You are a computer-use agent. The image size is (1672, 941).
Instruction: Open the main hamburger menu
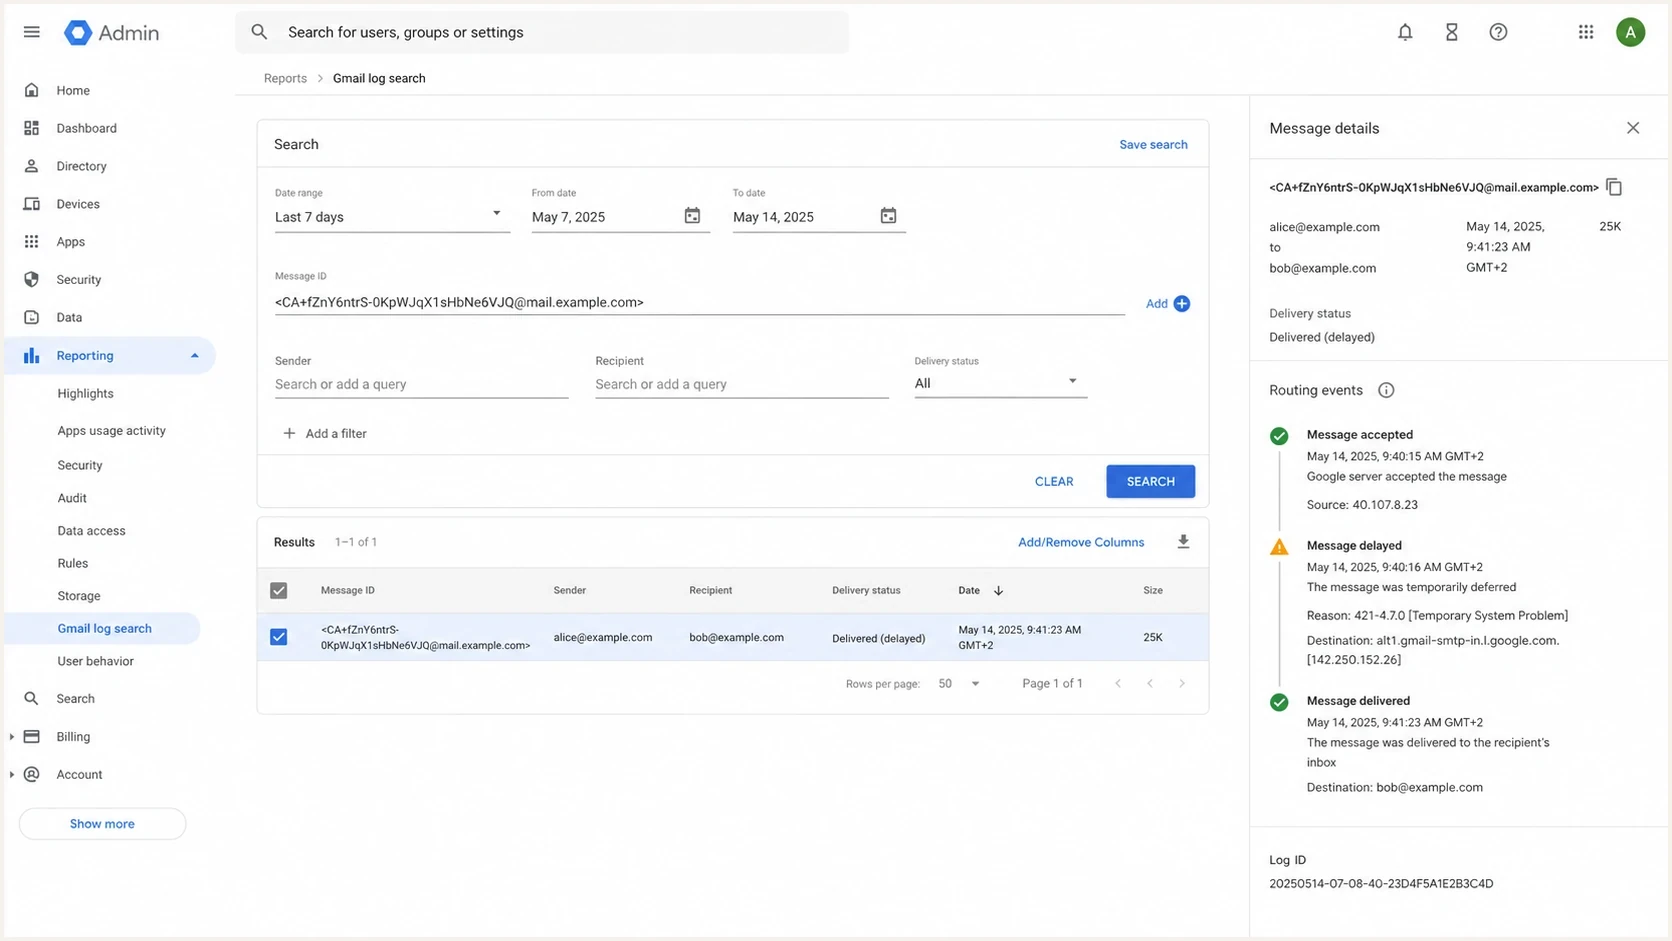[x=32, y=32]
